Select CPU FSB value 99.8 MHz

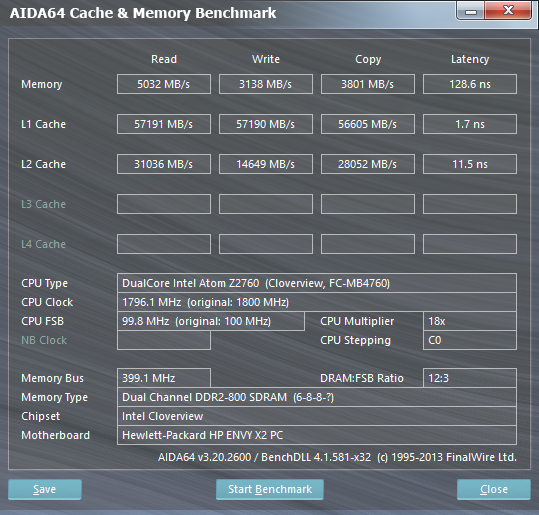point(211,321)
